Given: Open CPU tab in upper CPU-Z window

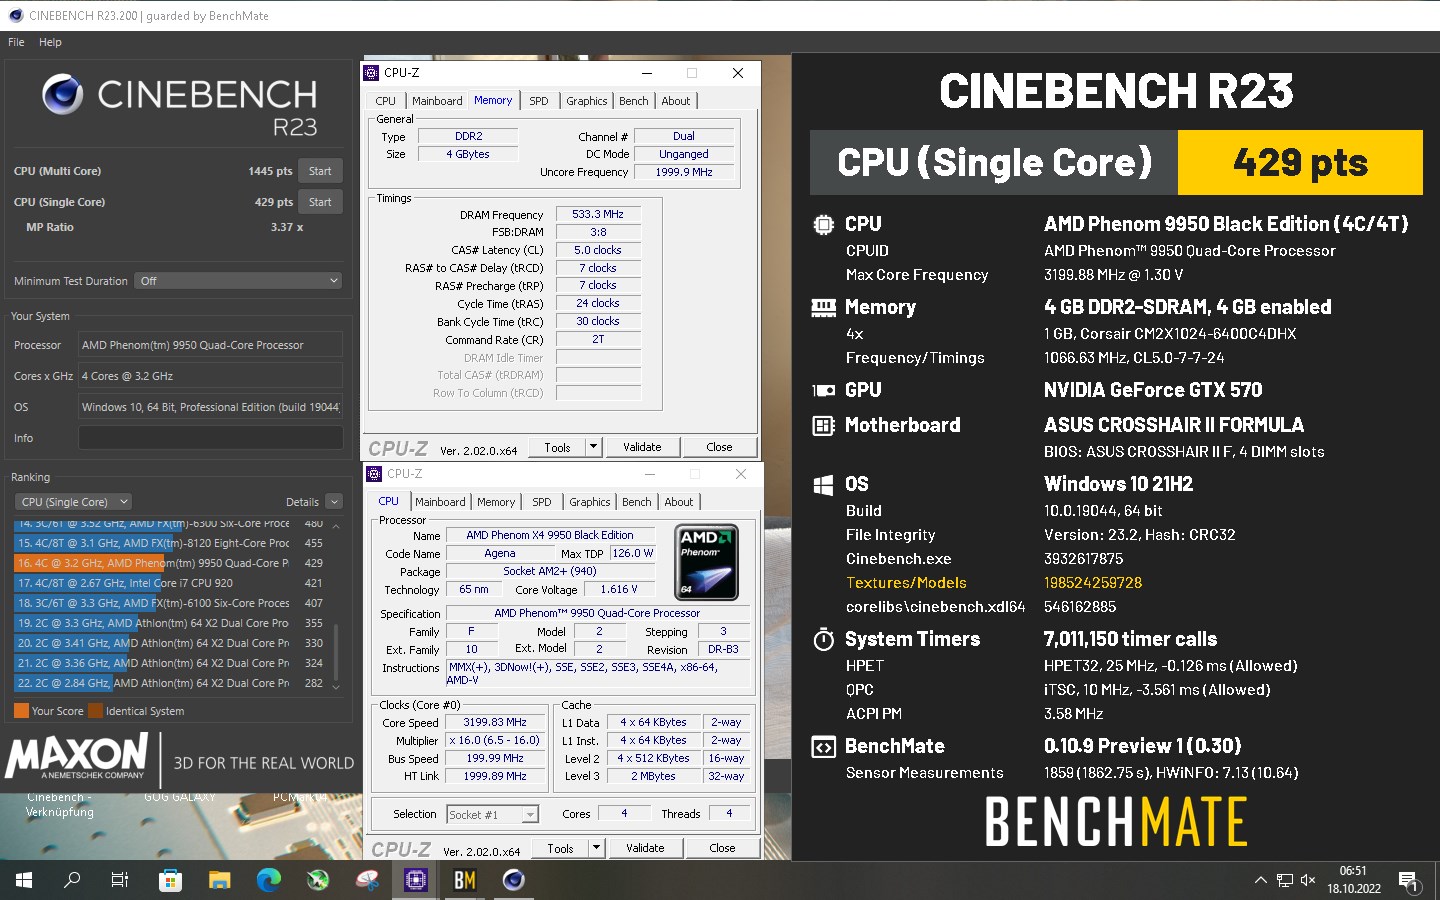Looking at the screenshot, I should [x=386, y=101].
